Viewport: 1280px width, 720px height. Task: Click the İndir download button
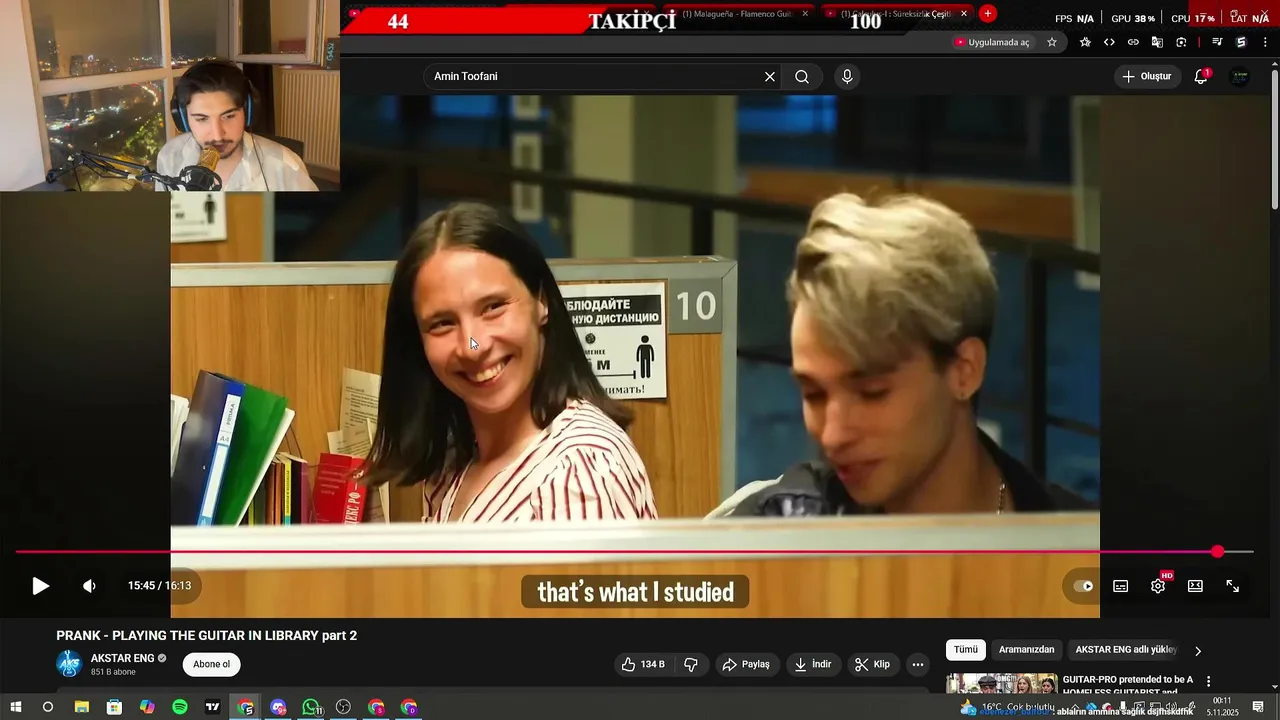(x=813, y=664)
